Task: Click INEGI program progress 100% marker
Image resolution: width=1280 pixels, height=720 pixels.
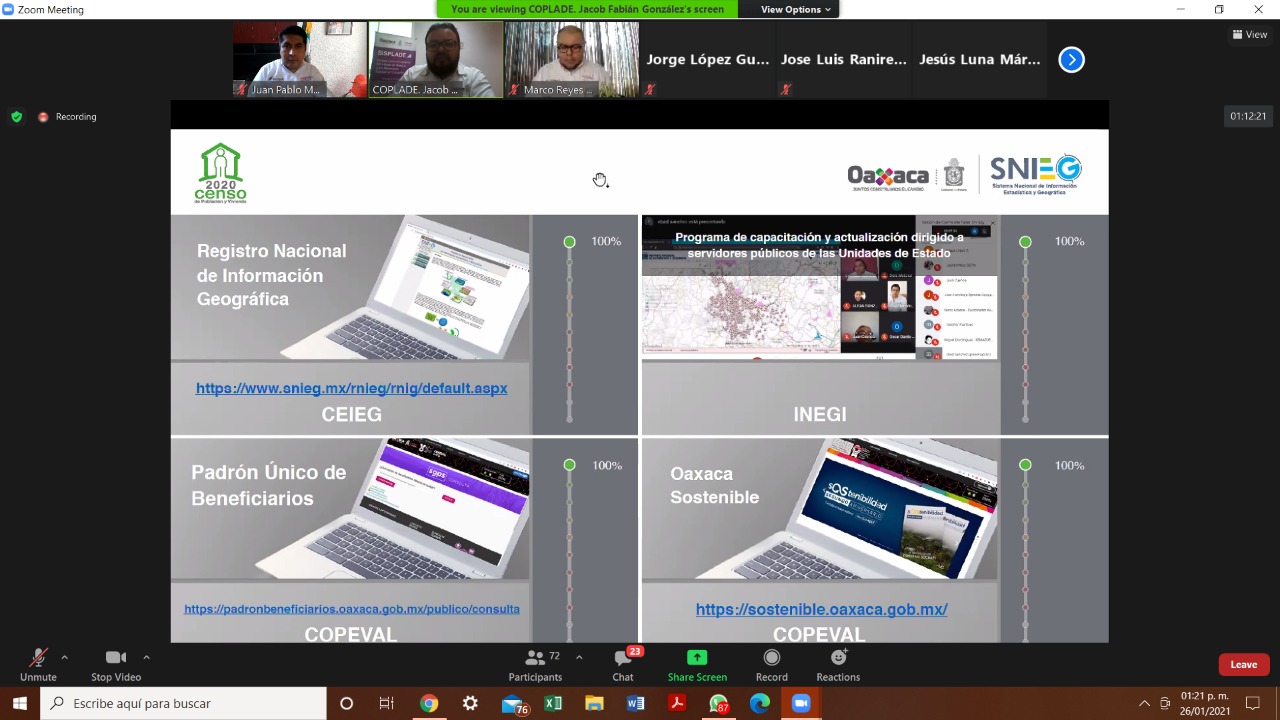Action: (1025, 242)
